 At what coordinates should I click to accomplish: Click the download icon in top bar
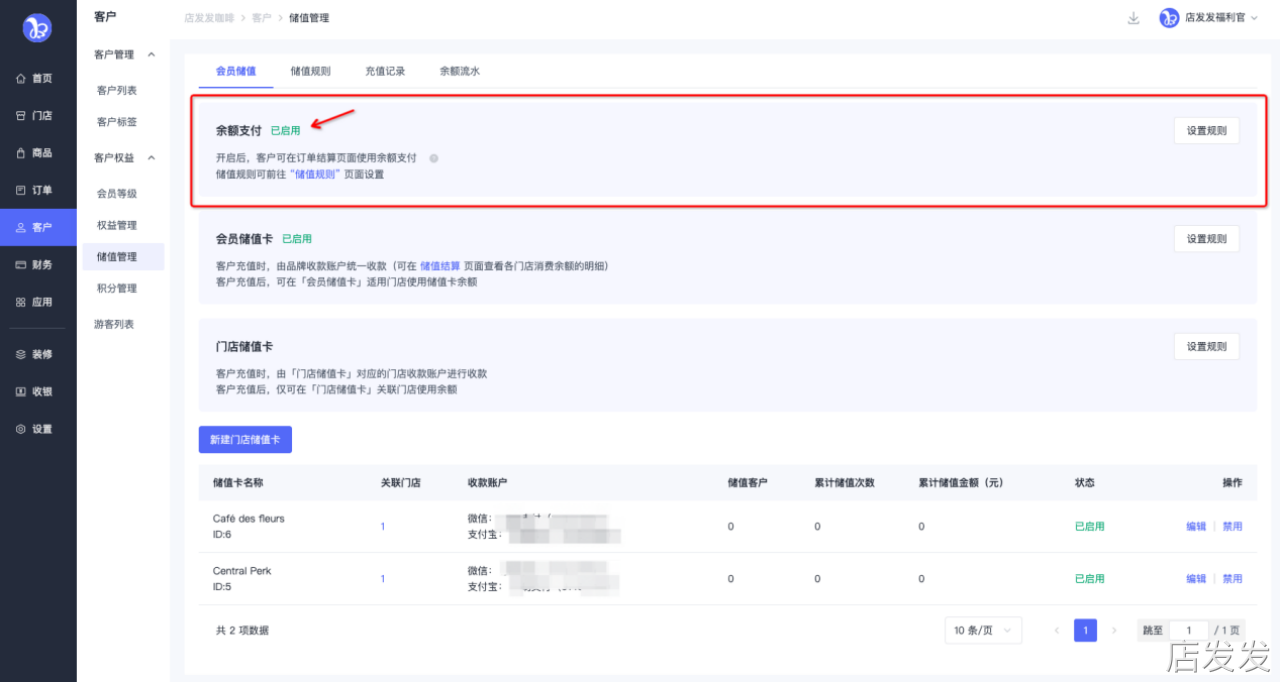[x=1134, y=18]
